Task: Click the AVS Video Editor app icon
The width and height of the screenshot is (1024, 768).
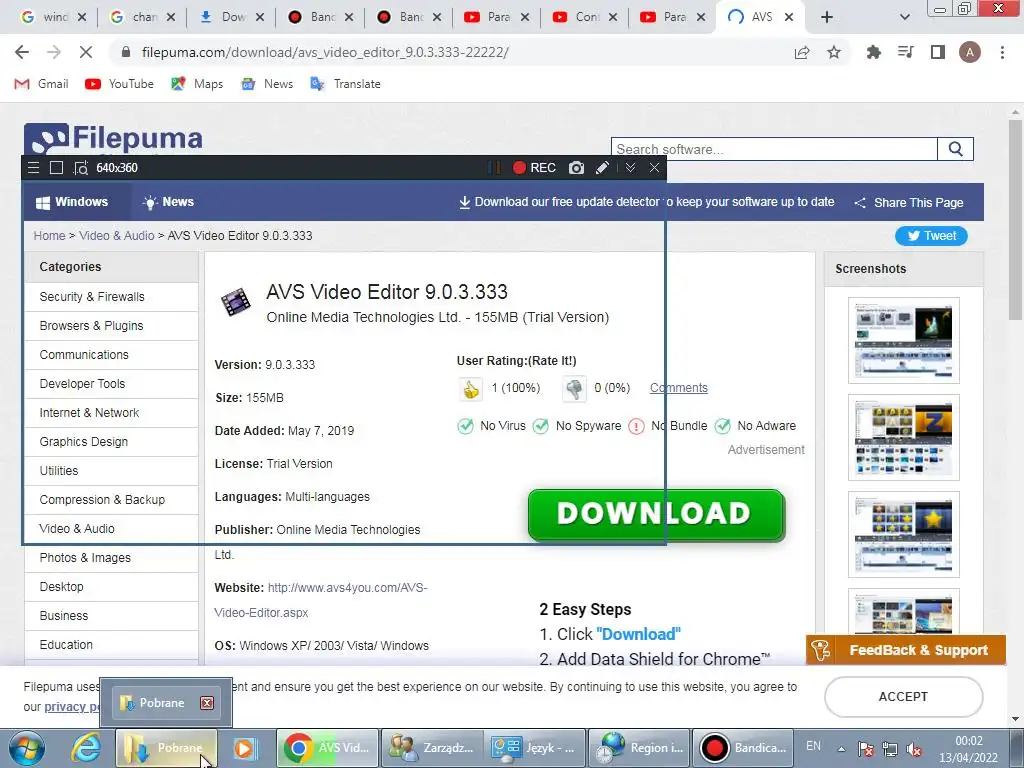Action: click(236, 302)
